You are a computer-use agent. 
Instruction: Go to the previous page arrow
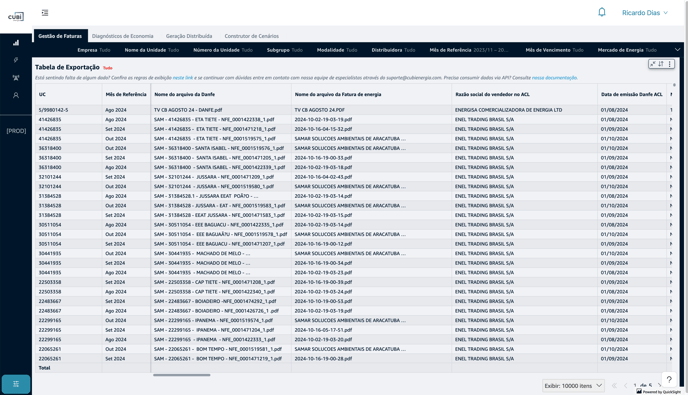coord(626,385)
